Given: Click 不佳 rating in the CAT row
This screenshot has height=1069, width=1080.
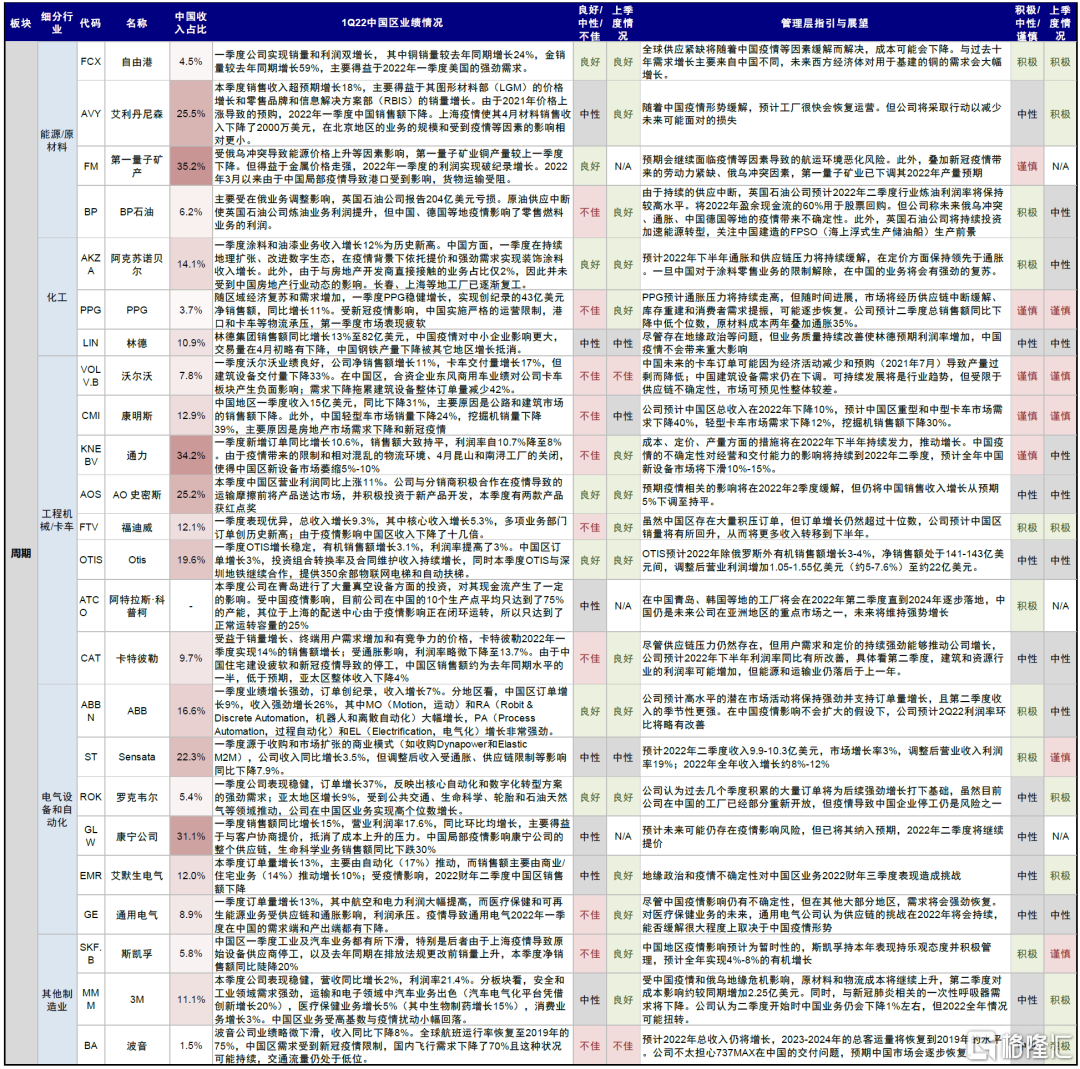Looking at the screenshot, I should 590,658.
